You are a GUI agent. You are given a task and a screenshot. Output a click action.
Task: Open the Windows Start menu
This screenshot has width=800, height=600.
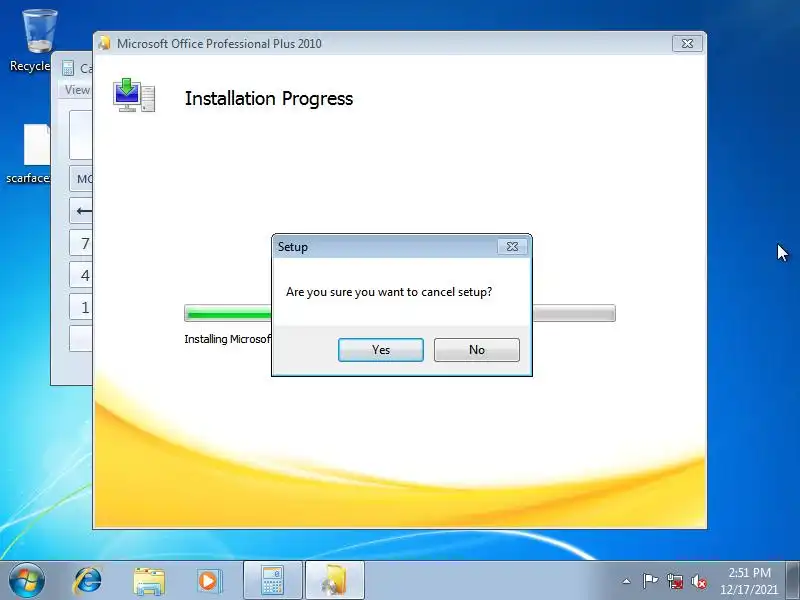(27, 580)
